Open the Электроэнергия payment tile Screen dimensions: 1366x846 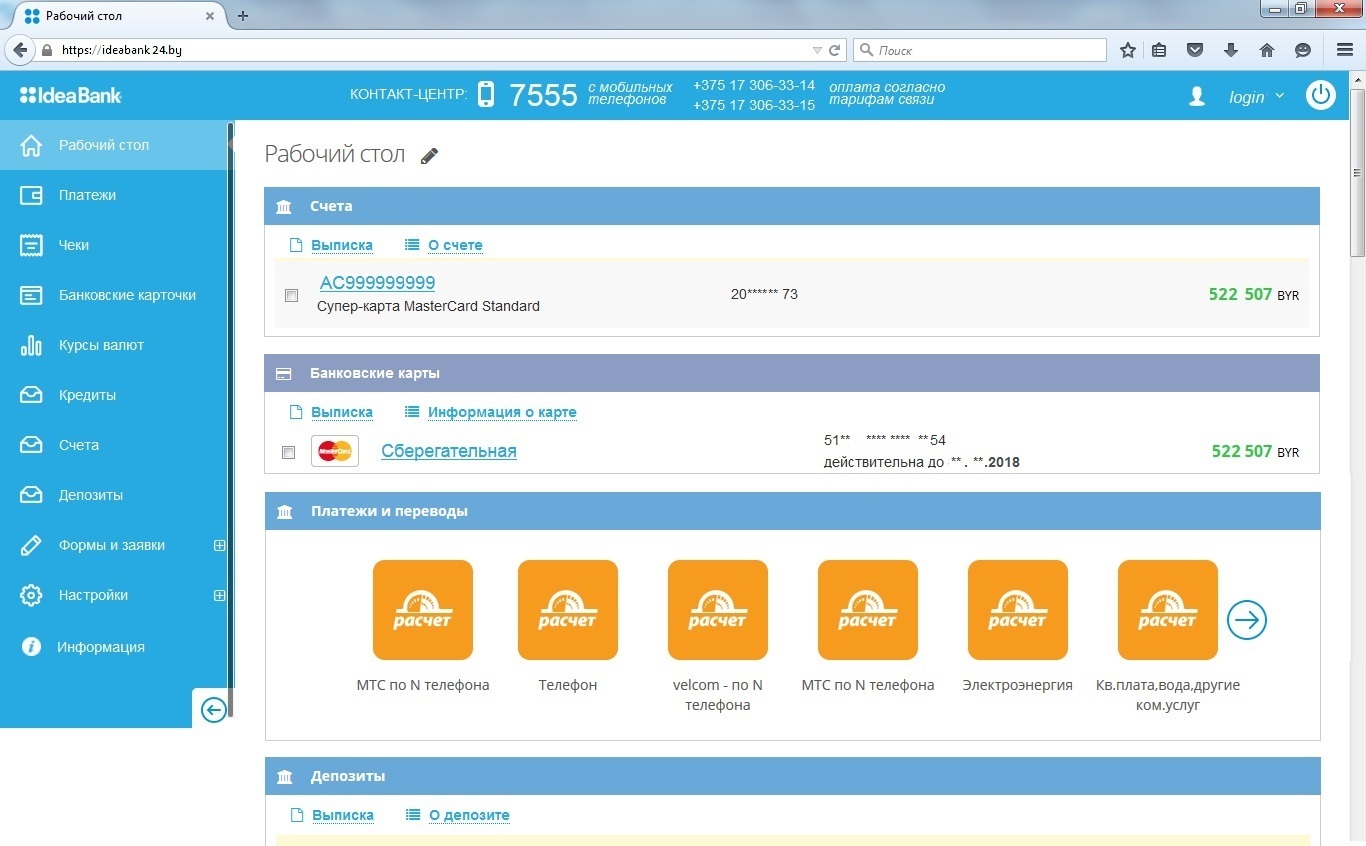(1017, 610)
